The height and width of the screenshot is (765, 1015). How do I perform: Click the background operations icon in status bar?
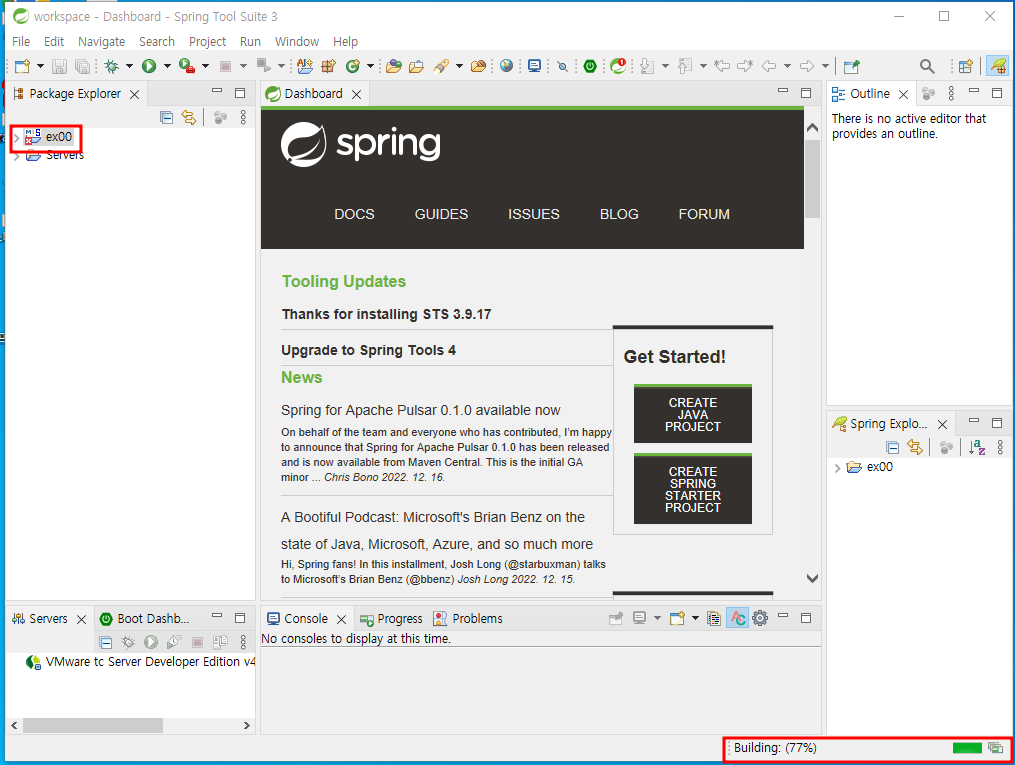pos(995,748)
